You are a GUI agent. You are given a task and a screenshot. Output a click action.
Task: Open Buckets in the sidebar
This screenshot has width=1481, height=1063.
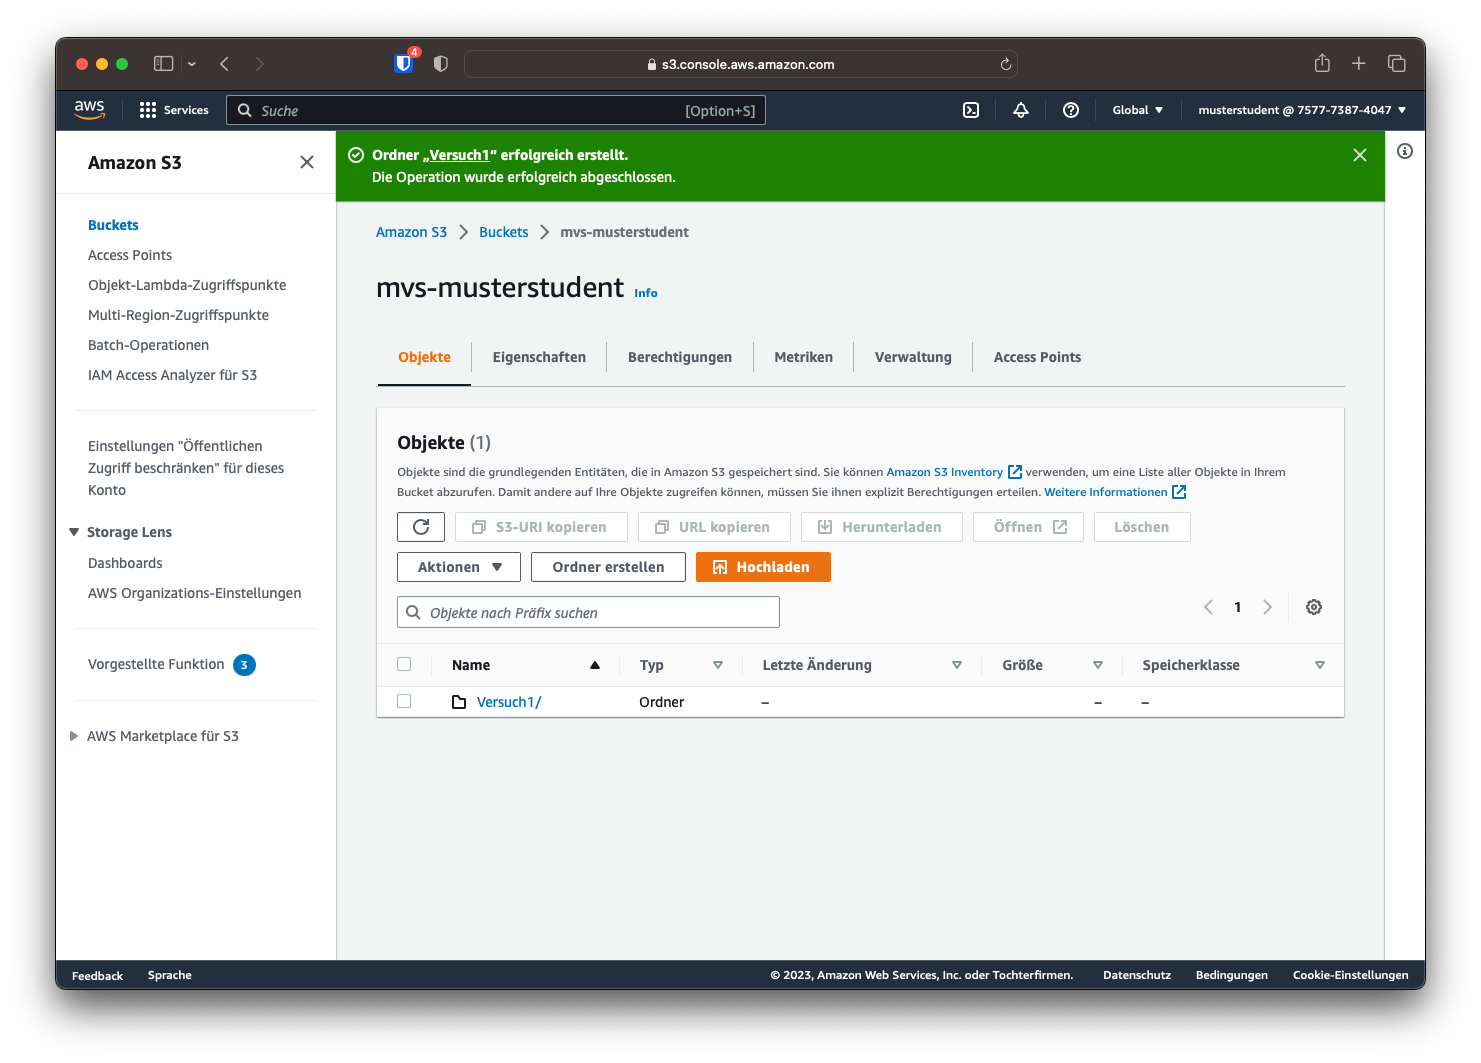pyautogui.click(x=113, y=225)
